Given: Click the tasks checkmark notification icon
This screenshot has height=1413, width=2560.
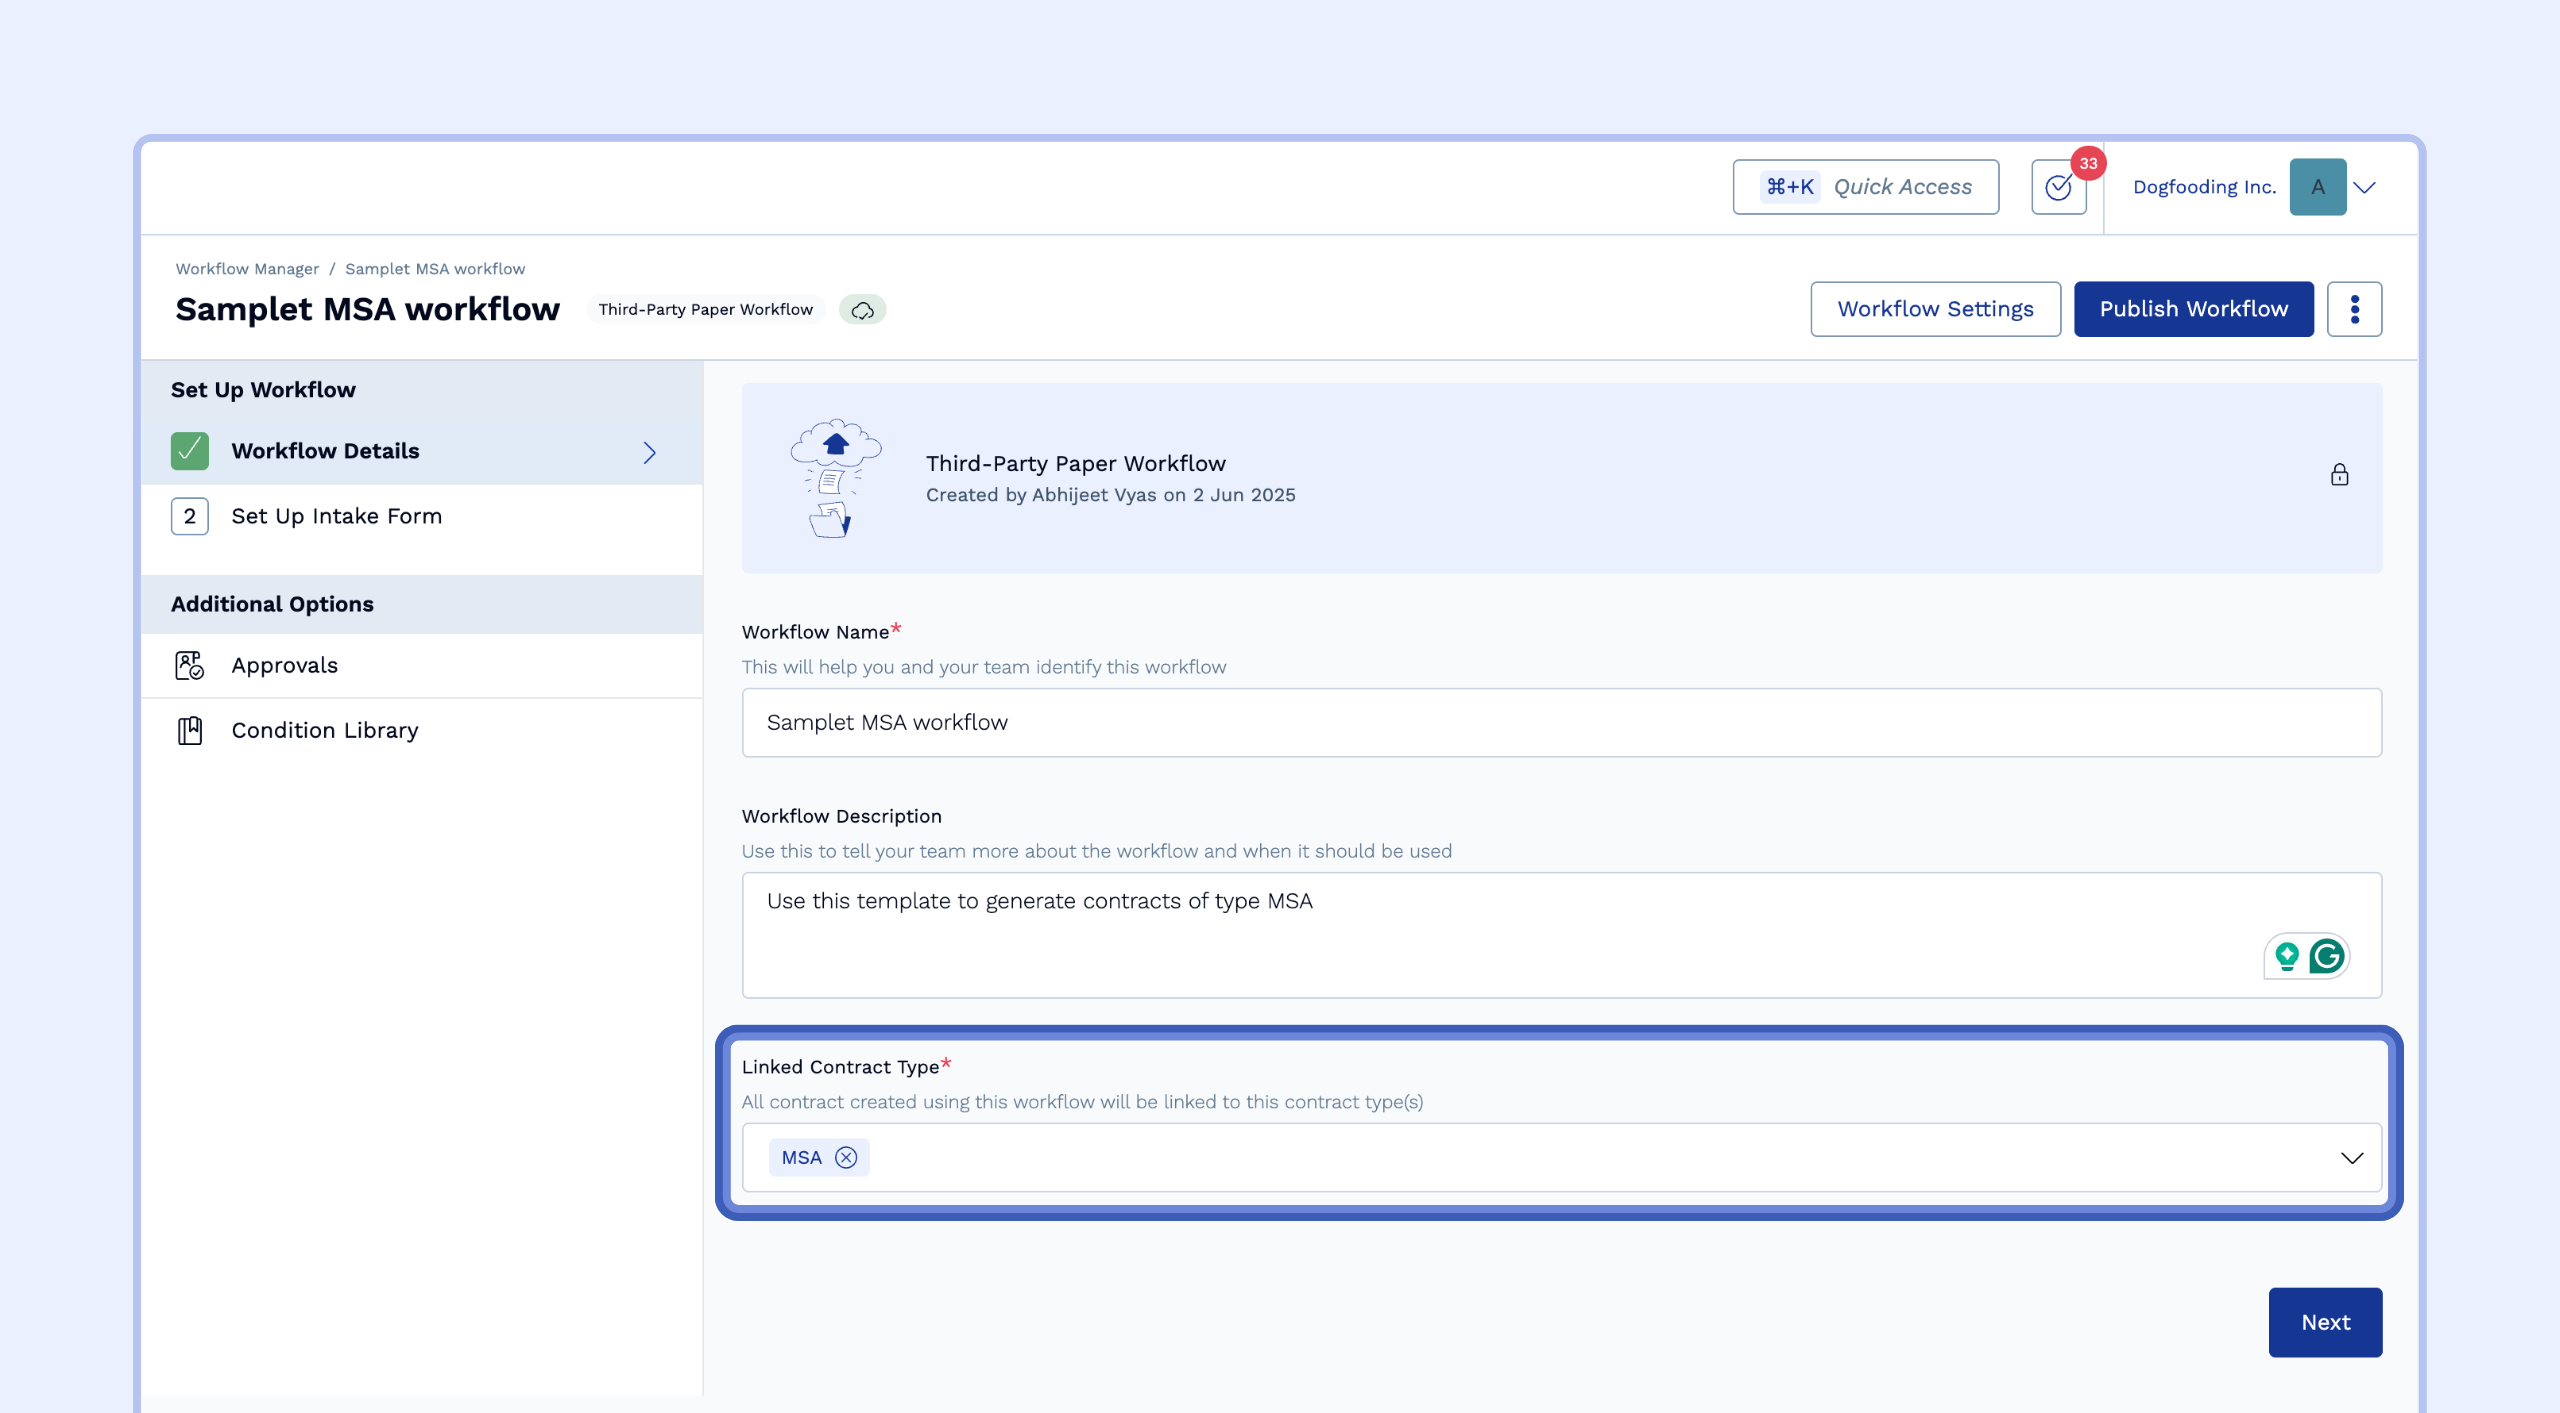Looking at the screenshot, I should [2058, 187].
